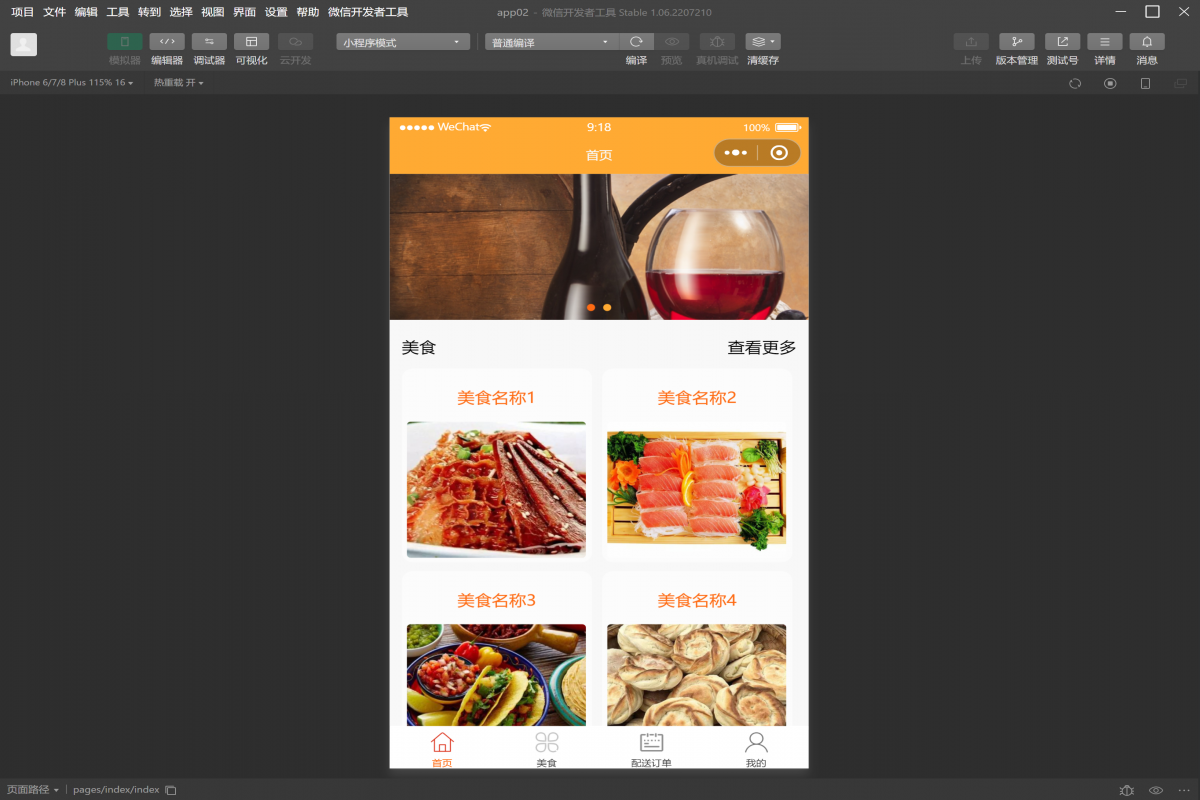Open the 详情 details icon
Viewport: 1200px width, 800px height.
(x=1104, y=42)
